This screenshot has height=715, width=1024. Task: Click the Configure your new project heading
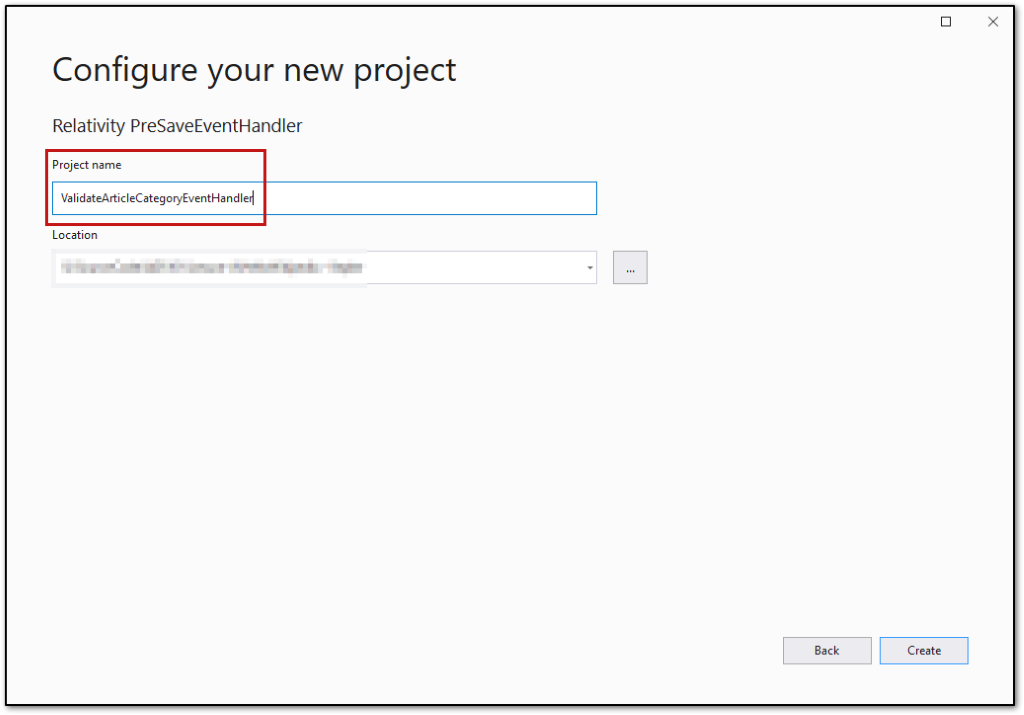click(x=254, y=70)
